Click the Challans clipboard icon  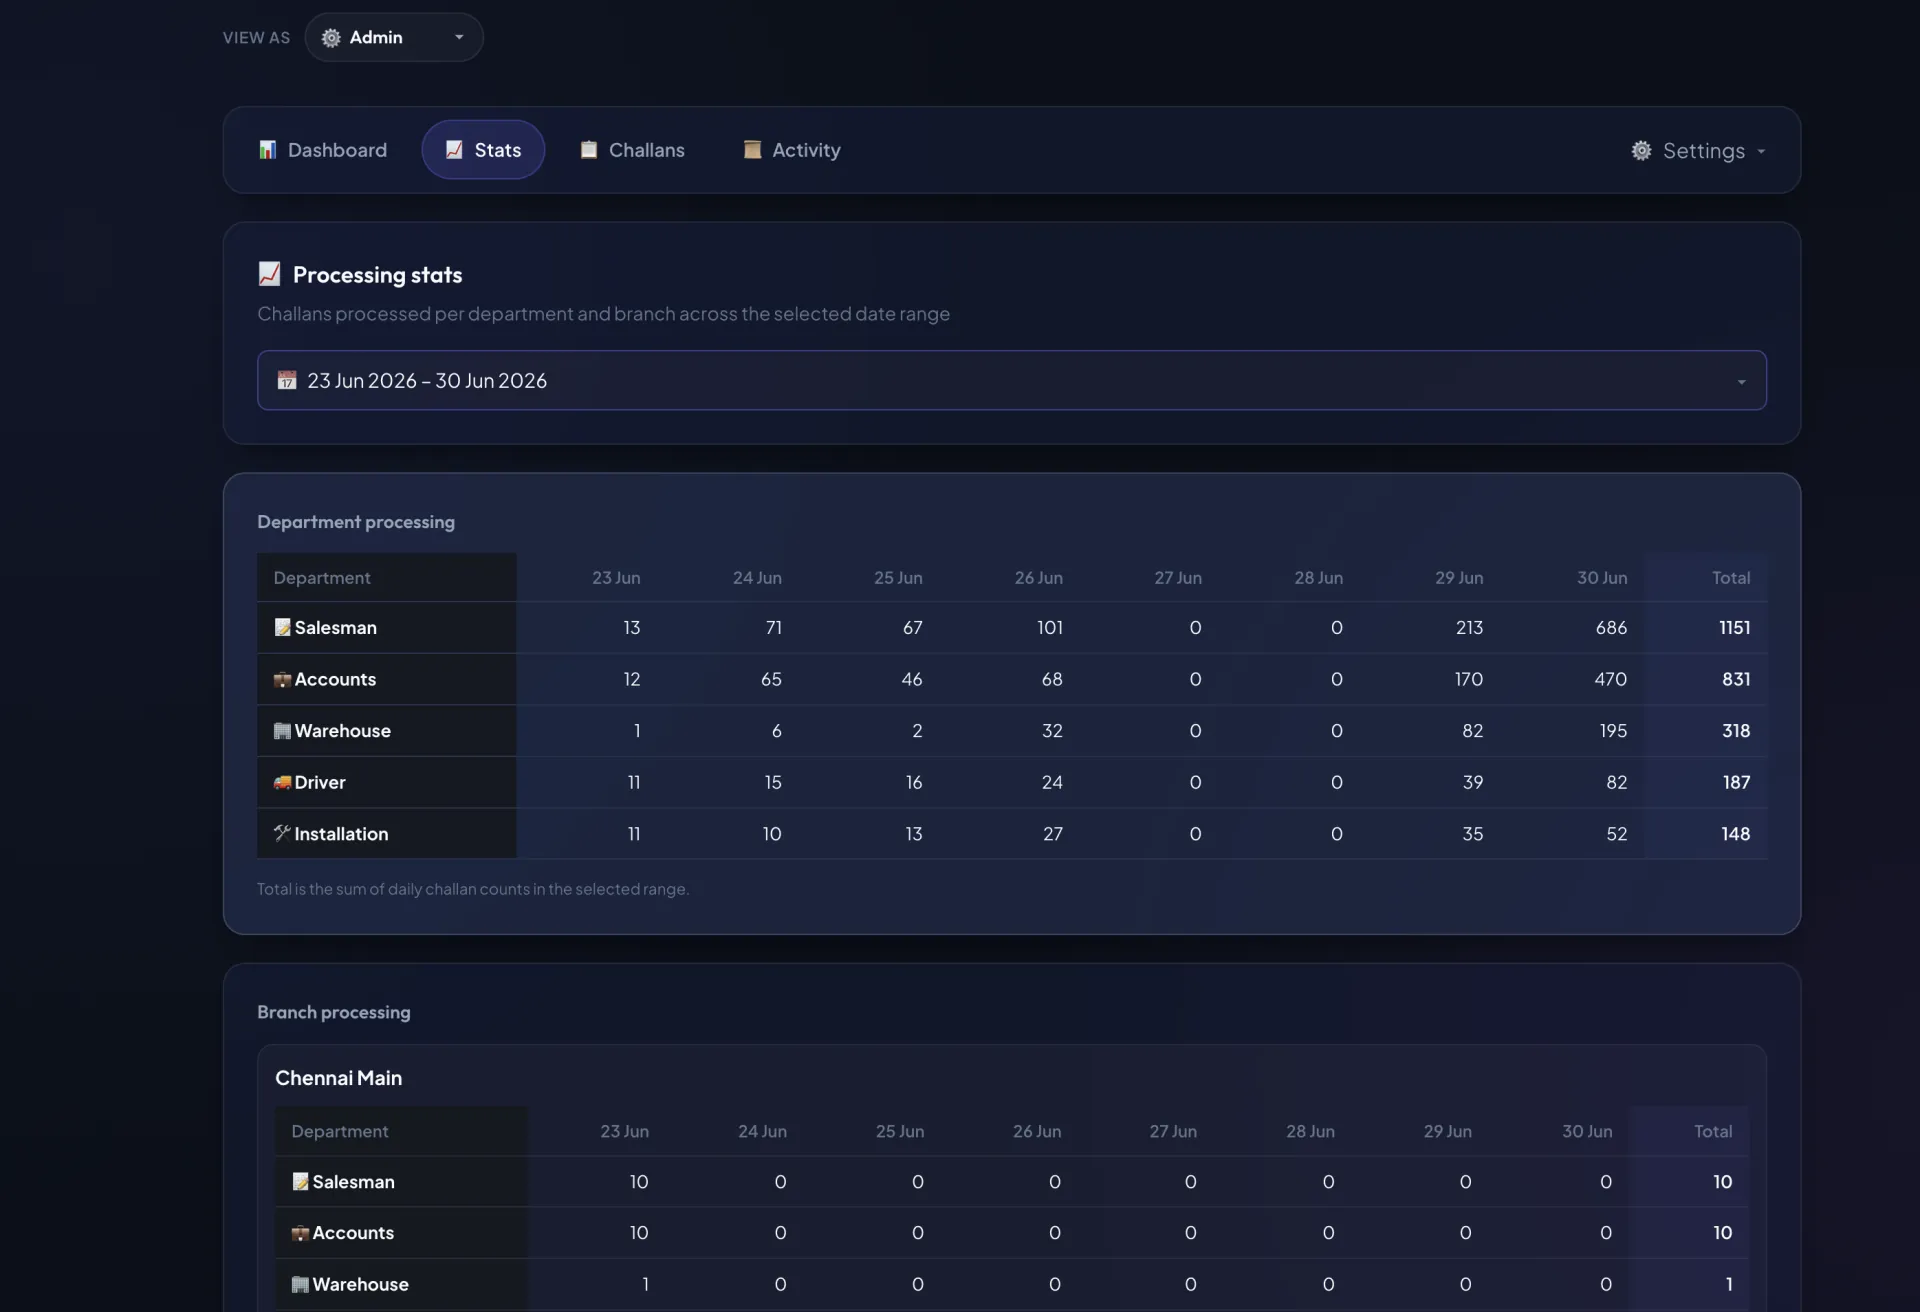589,150
